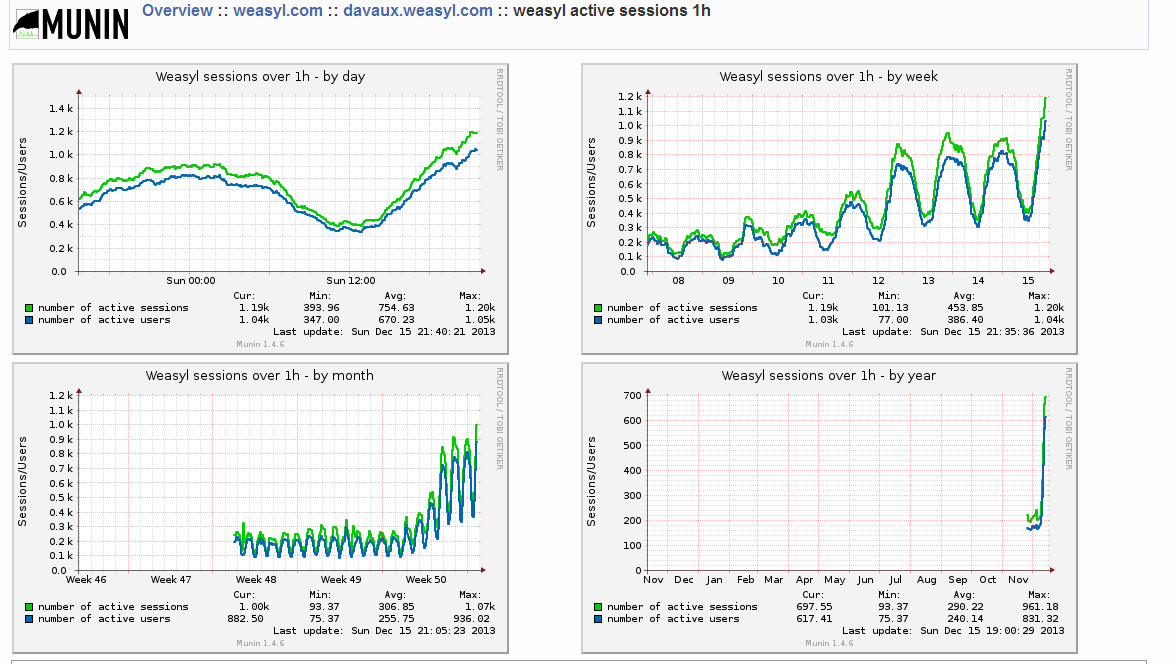Click the Munin logo
The image size is (1174, 664).
71,24
